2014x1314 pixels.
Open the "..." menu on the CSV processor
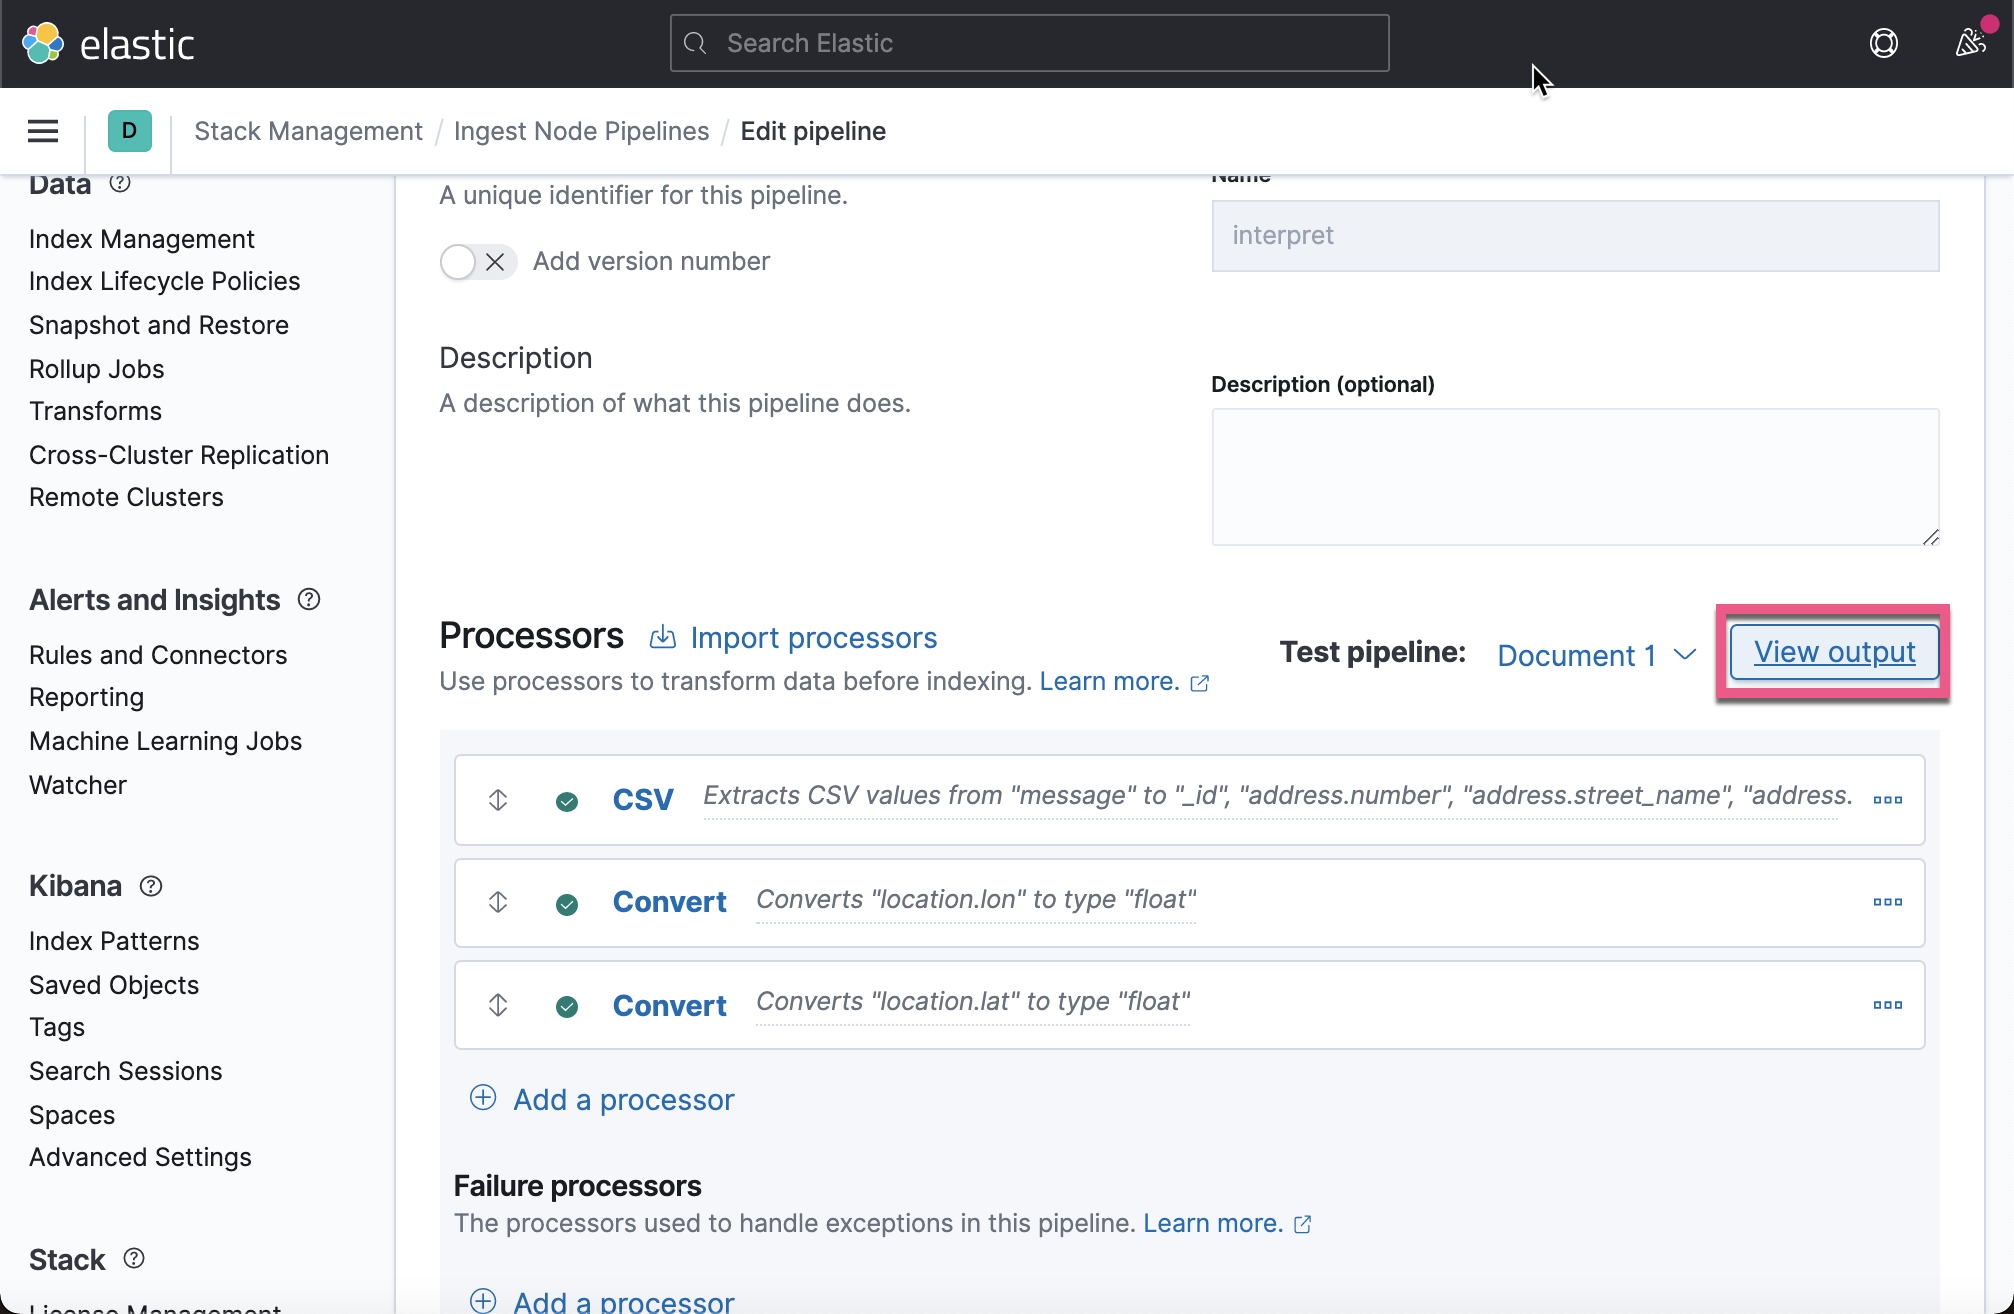1888,799
